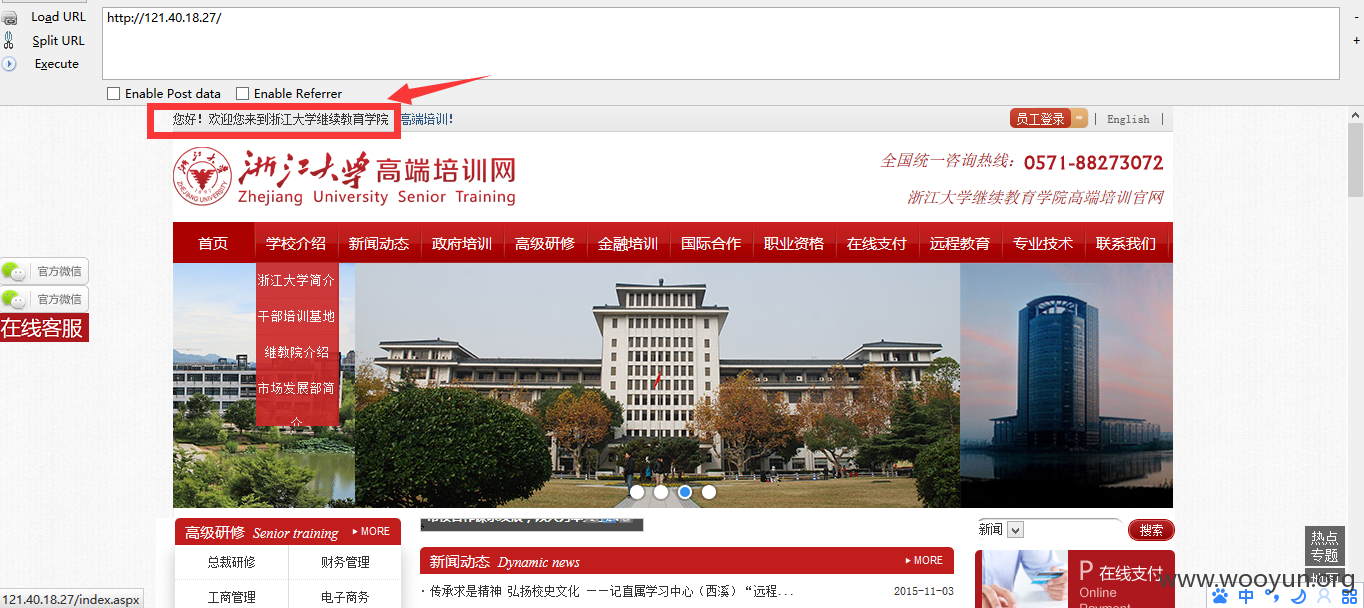Open 高级研修 navigation menu
The height and width of the screenshot is (608, 1364).
tap(545, 243)
